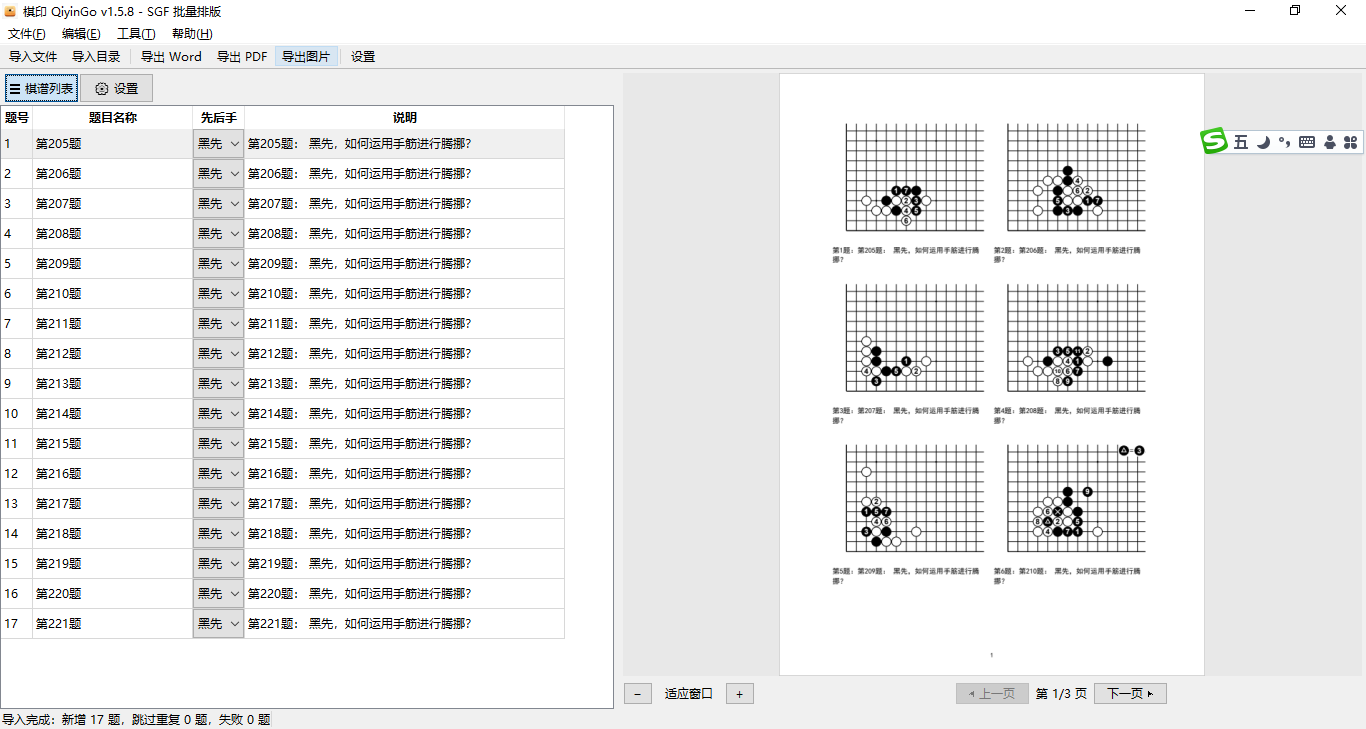Click the 先后手 column header
Viewport: 1366px width, 729px height.
tap(218, 118)
